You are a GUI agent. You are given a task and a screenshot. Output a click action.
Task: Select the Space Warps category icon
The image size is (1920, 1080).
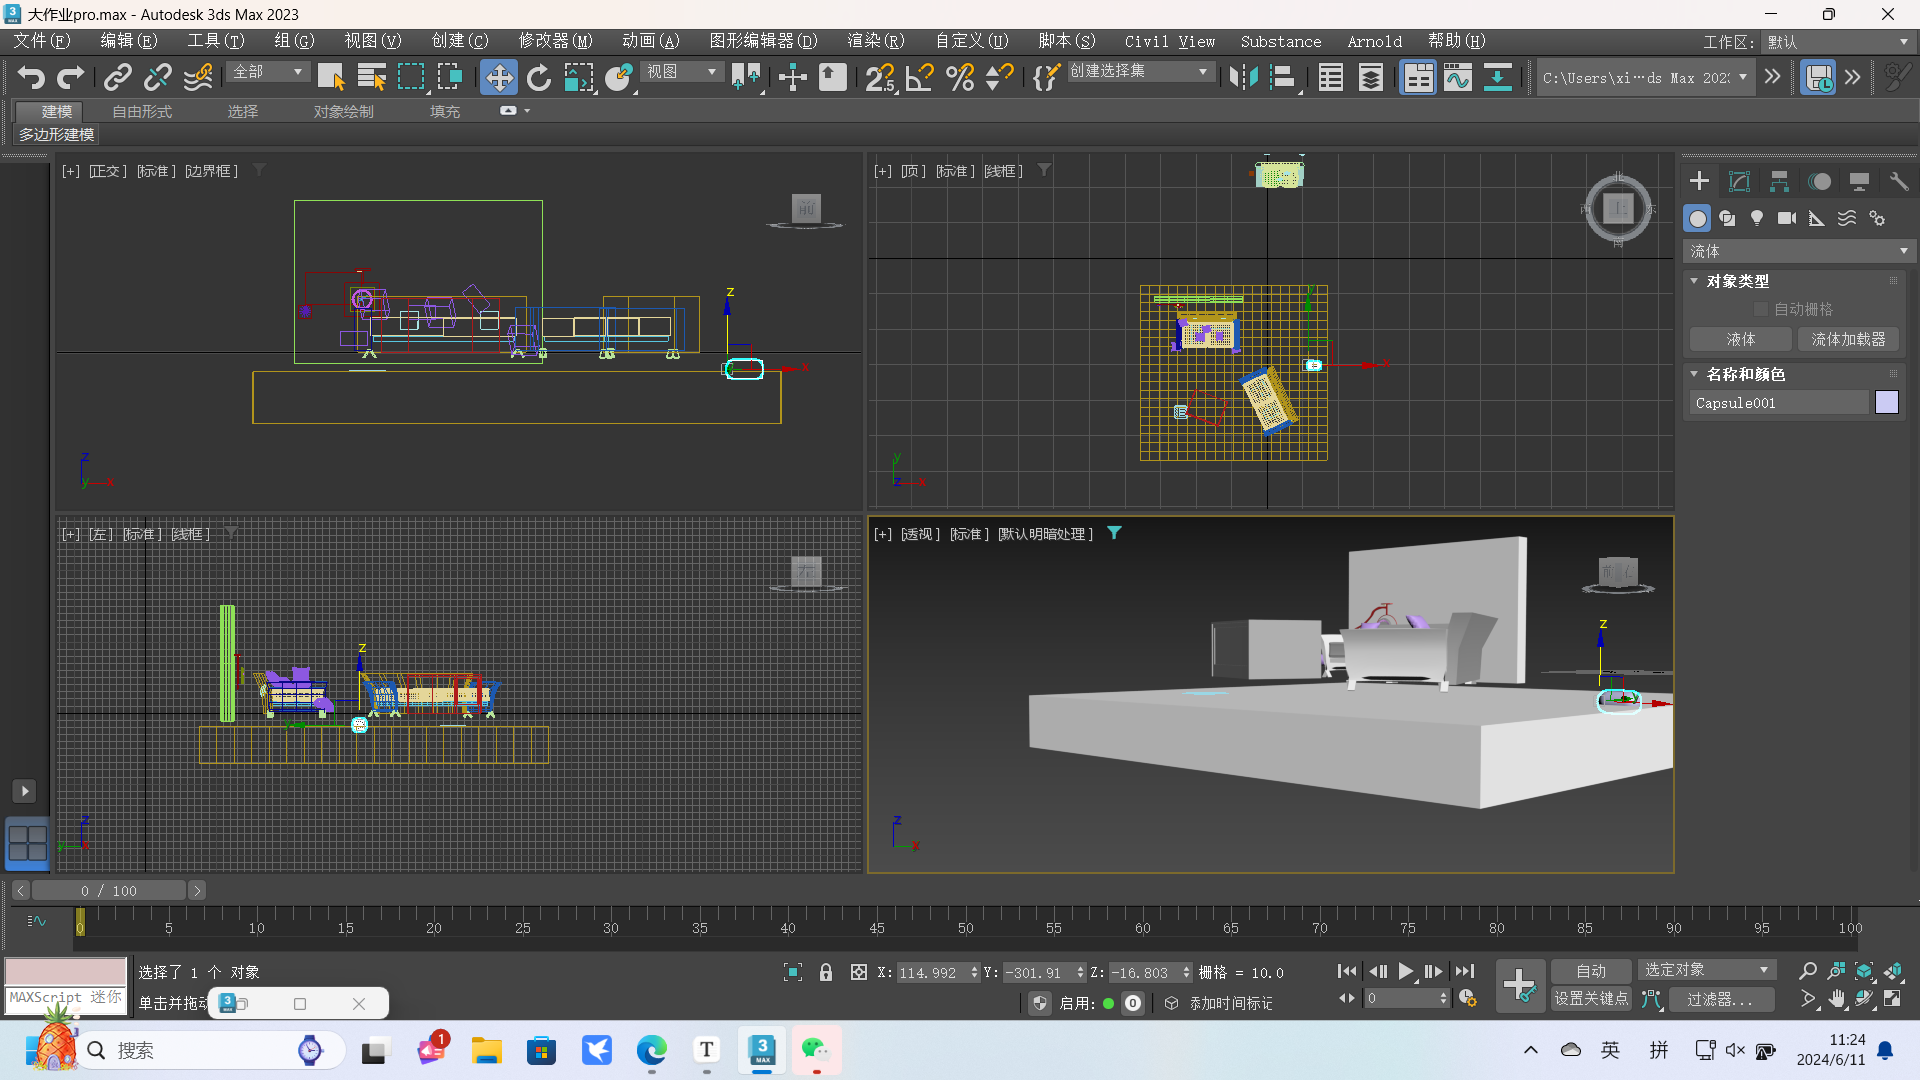(x=1847, y=218)
